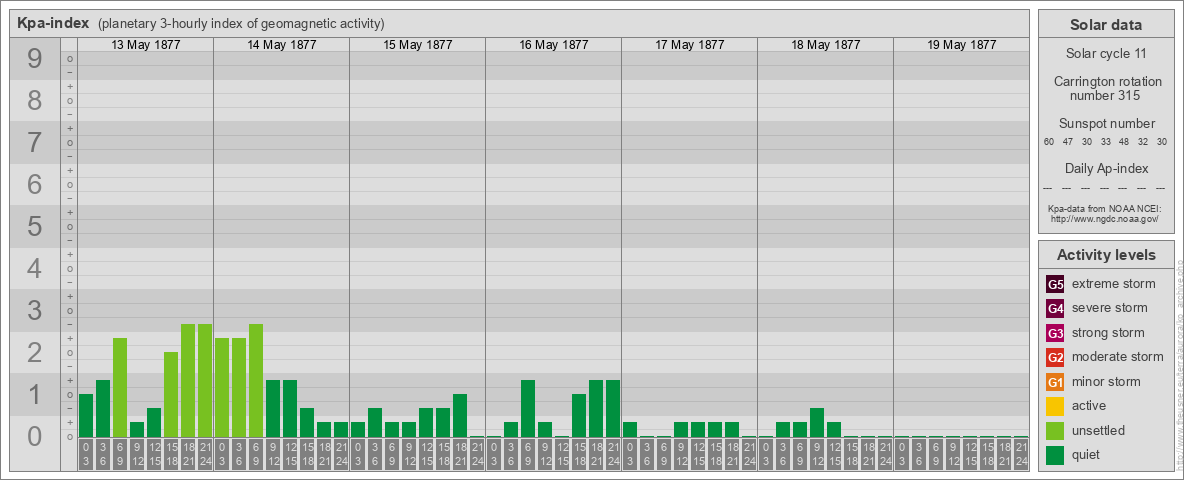Click the 'severe storm' legend label
This screenshot has height=480, width=1184.
point(1110,308)
